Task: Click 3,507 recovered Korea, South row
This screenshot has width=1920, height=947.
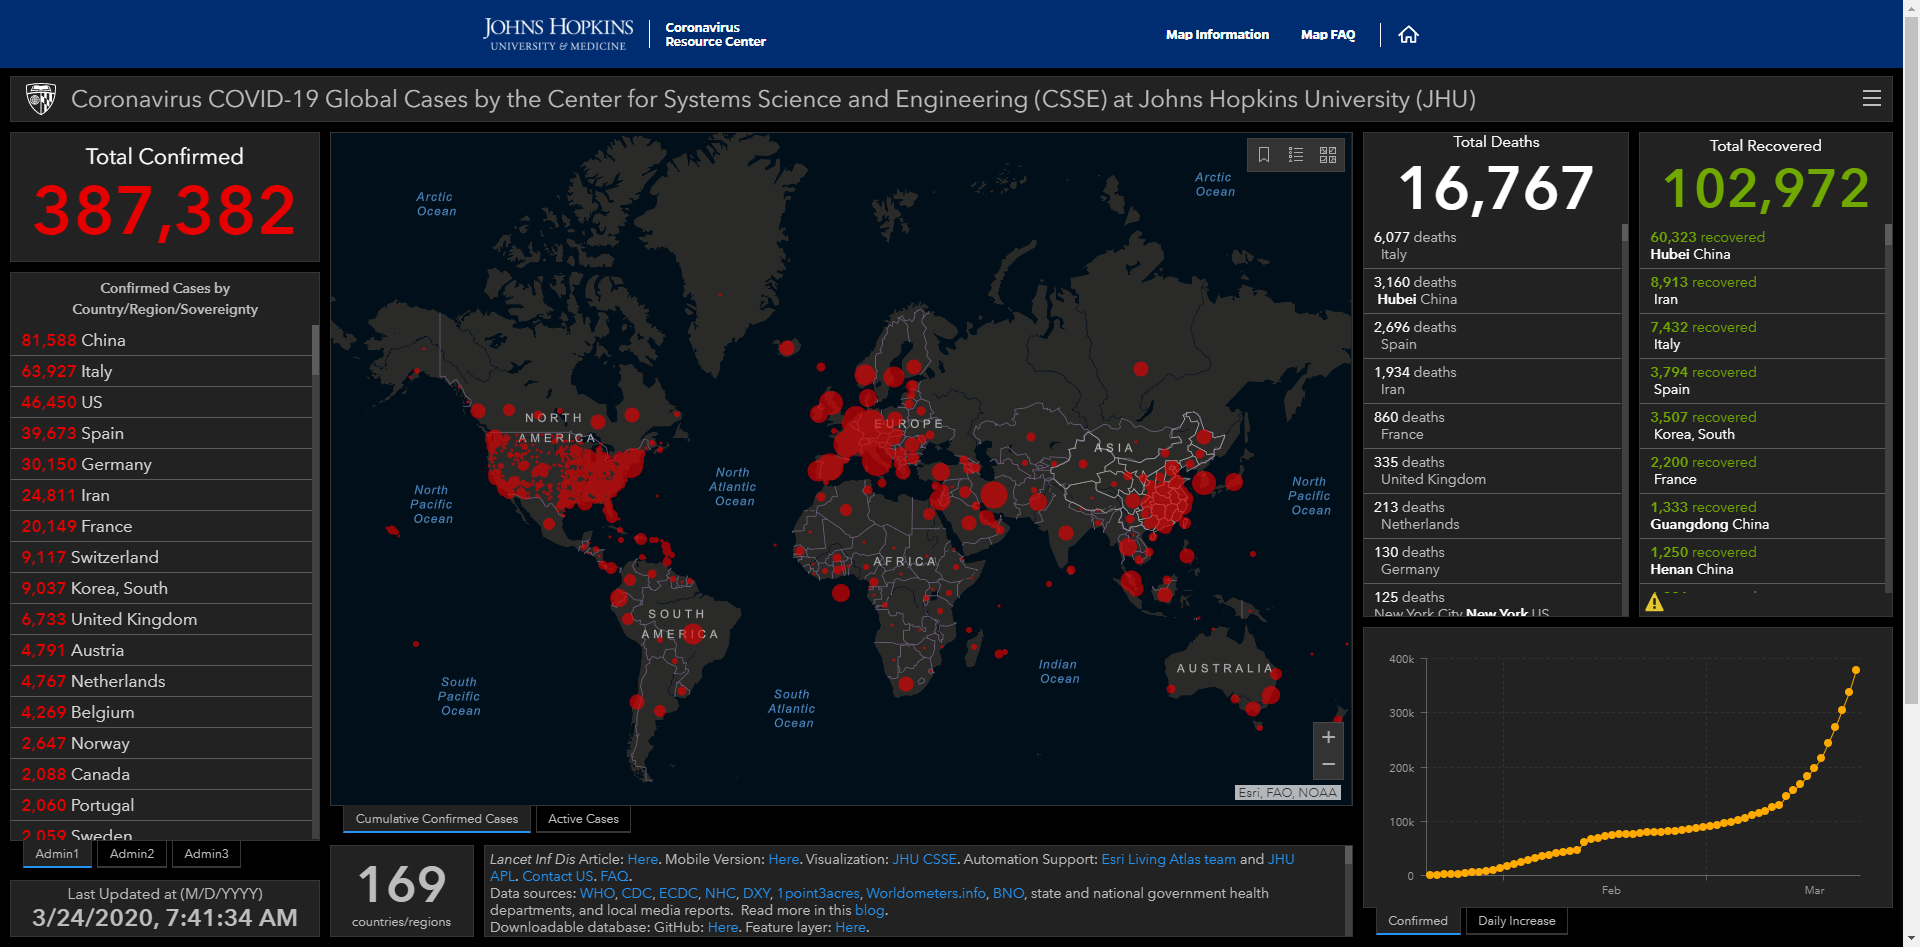Action: click(x=1762, y=426)
